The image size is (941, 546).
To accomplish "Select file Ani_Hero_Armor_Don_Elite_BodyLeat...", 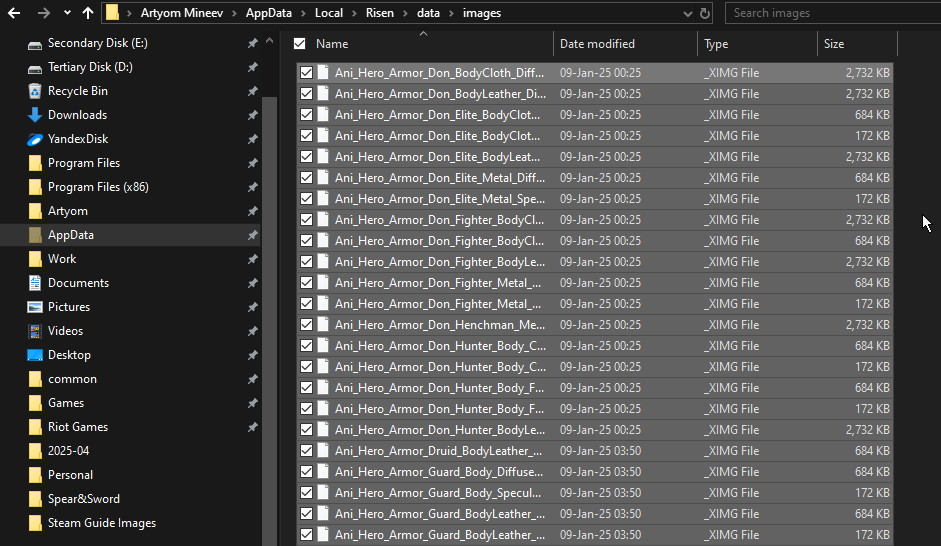I will point(595,157).
